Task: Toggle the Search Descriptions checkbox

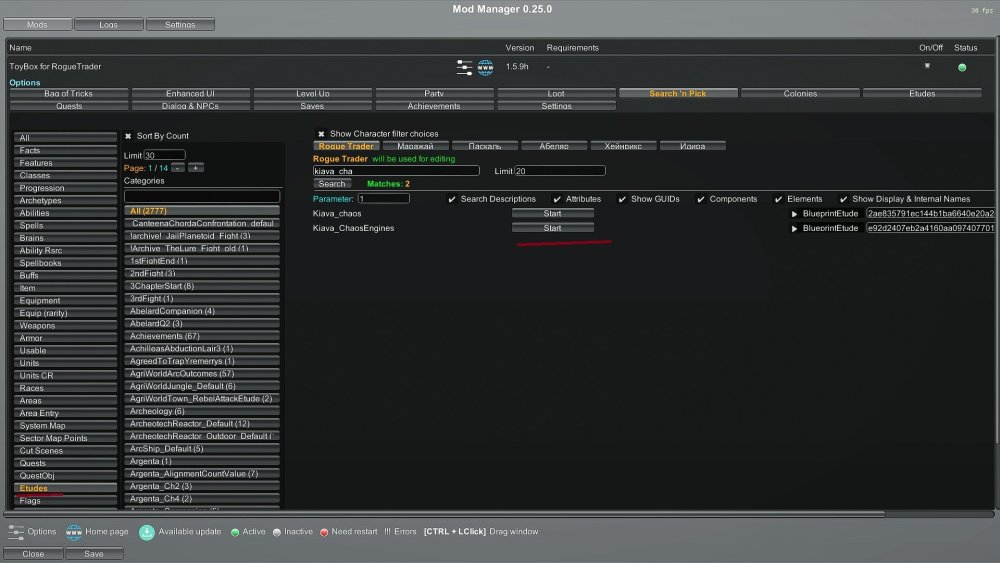Action: [x=452, y=199]
